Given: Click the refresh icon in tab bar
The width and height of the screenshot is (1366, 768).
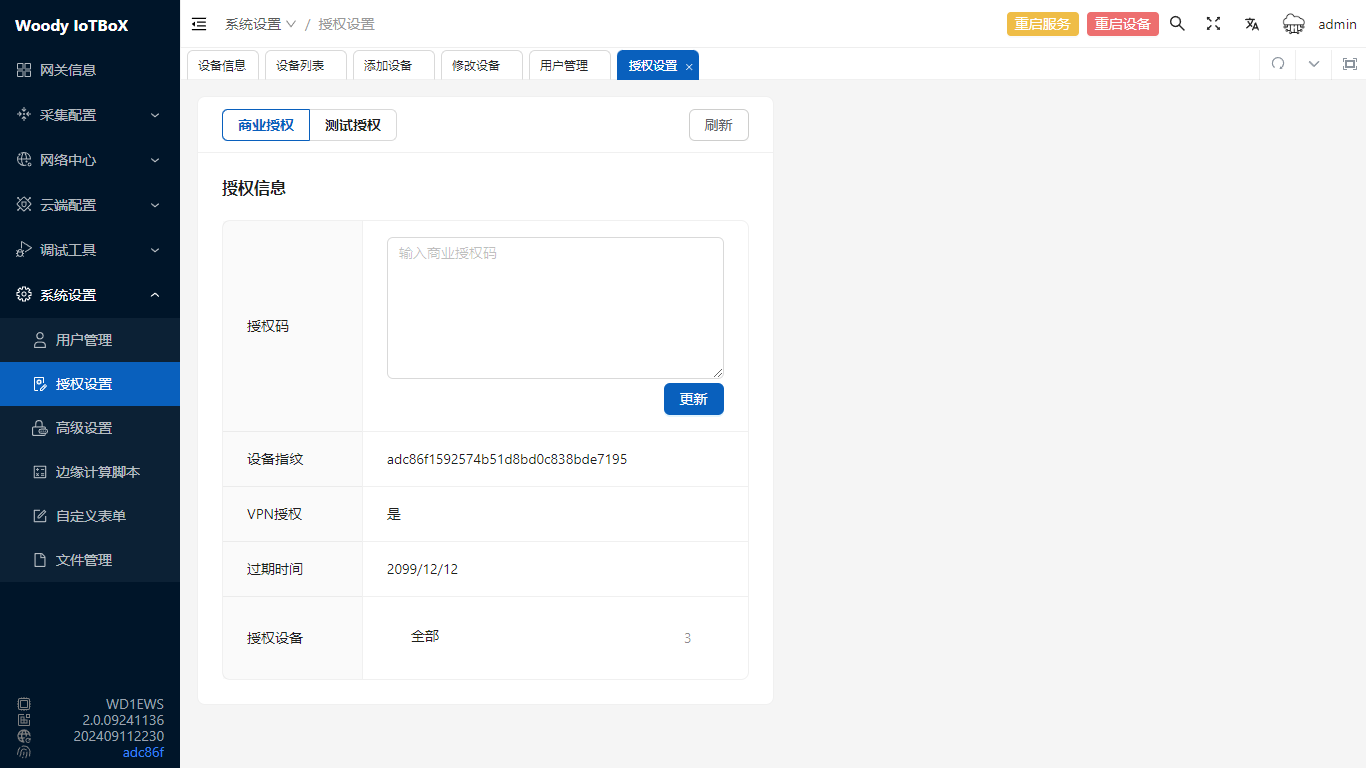Looking at the screenshot, I should click(x=1277, y=64).
